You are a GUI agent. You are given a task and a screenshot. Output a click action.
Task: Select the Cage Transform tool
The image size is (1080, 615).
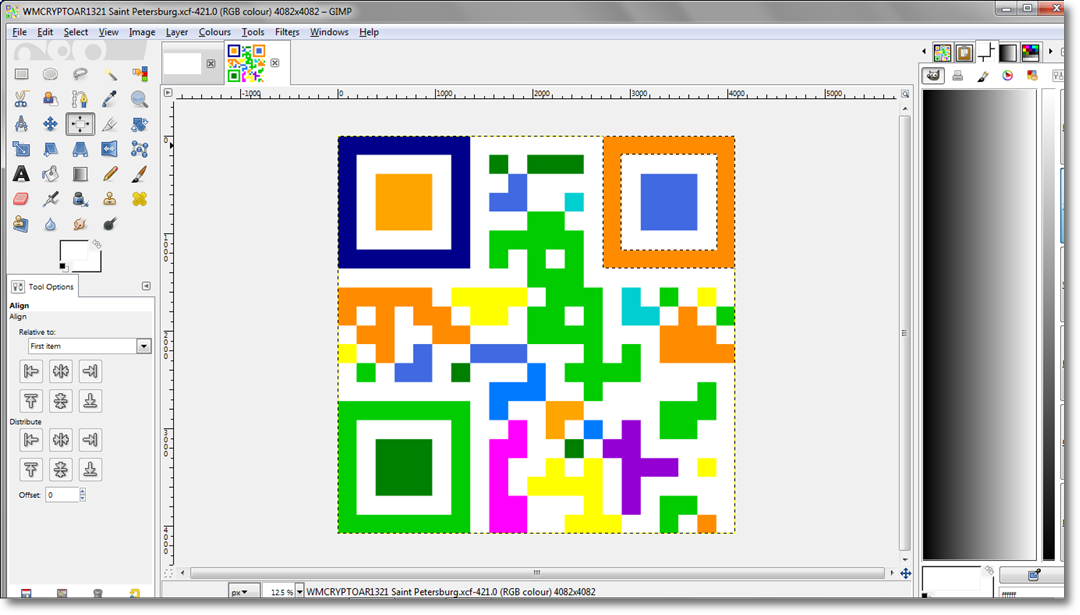pos(139,149)
